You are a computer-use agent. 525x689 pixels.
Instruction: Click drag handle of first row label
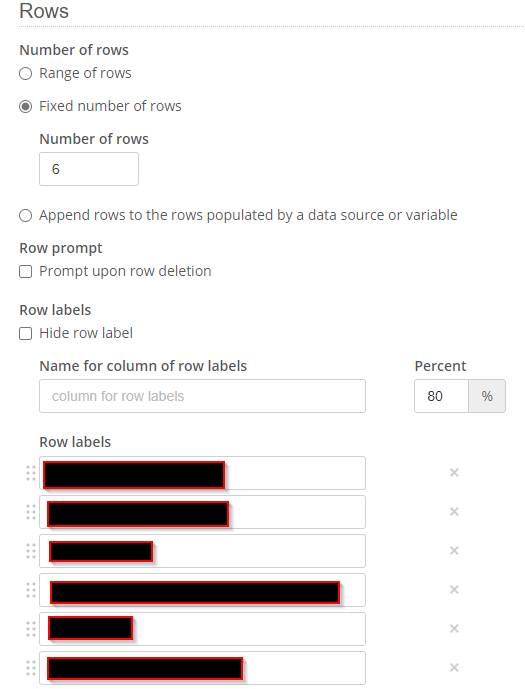click(x=31, y=473)
